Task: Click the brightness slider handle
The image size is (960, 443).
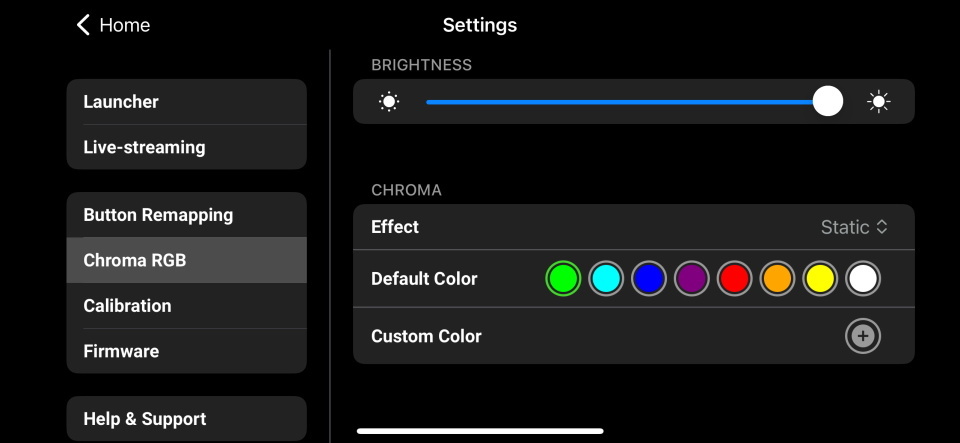Action: 827,101
